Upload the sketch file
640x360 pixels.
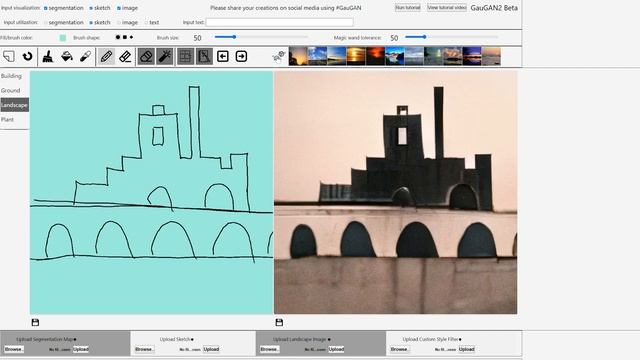pyautogui.click(x=211, y=349)
